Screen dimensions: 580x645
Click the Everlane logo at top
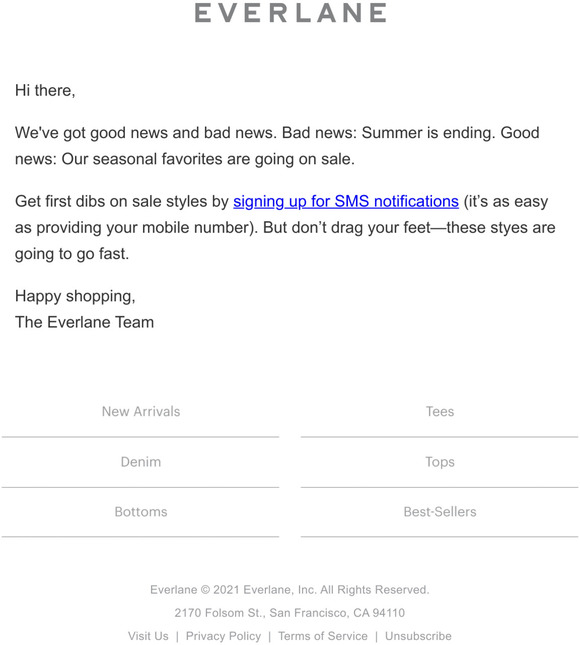[290, 13]
